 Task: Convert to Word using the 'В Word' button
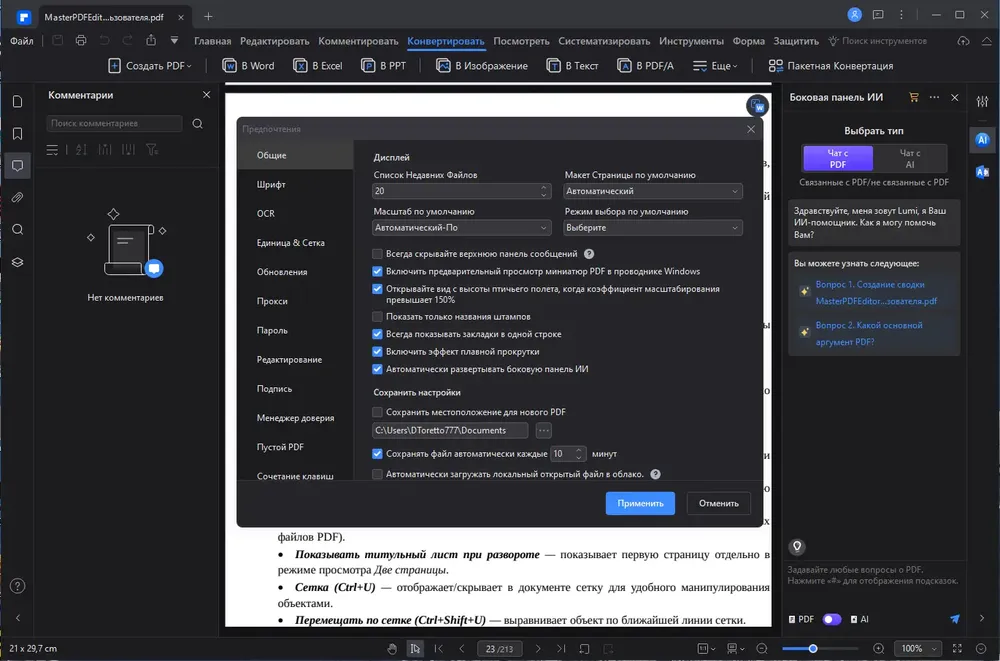tap(249, 66)
